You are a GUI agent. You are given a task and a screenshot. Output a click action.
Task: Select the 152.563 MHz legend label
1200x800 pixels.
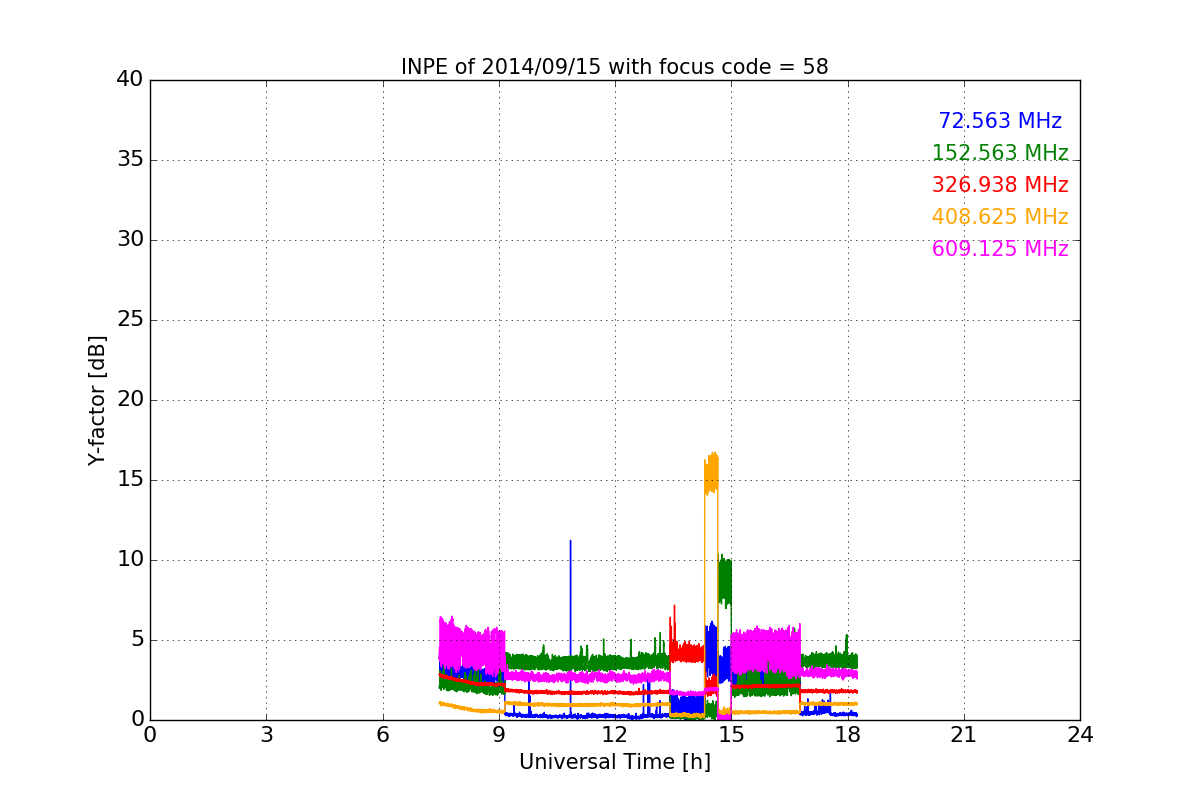1000,153
